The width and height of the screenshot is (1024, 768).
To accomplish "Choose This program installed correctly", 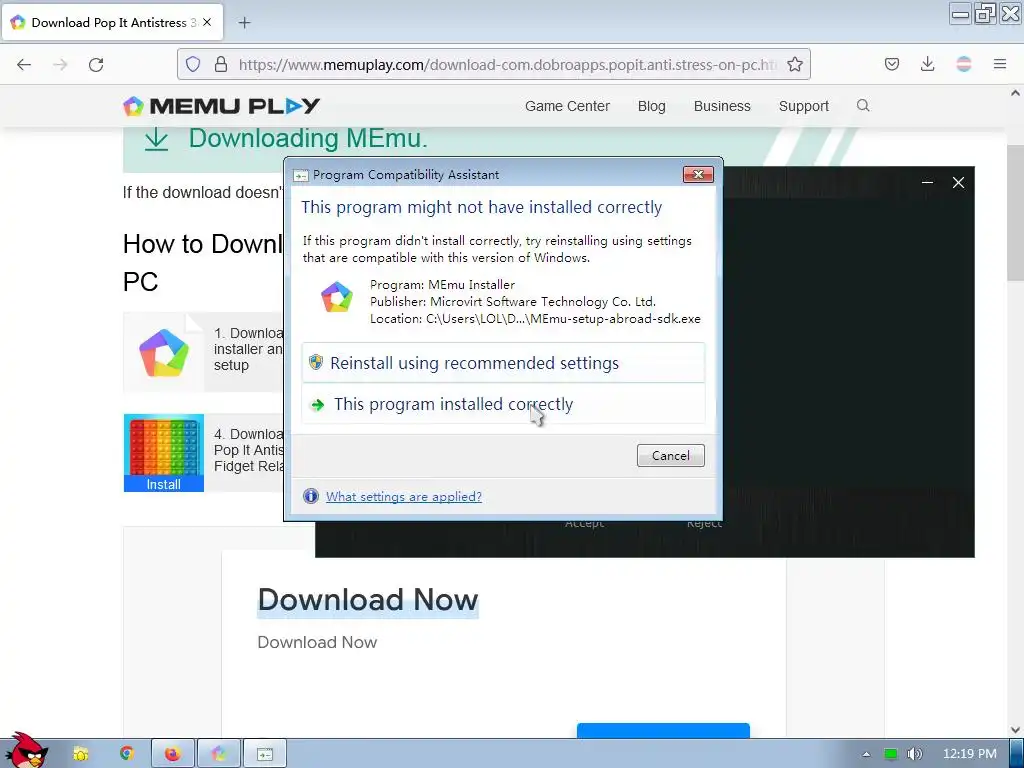I will (x=503, y=404).
